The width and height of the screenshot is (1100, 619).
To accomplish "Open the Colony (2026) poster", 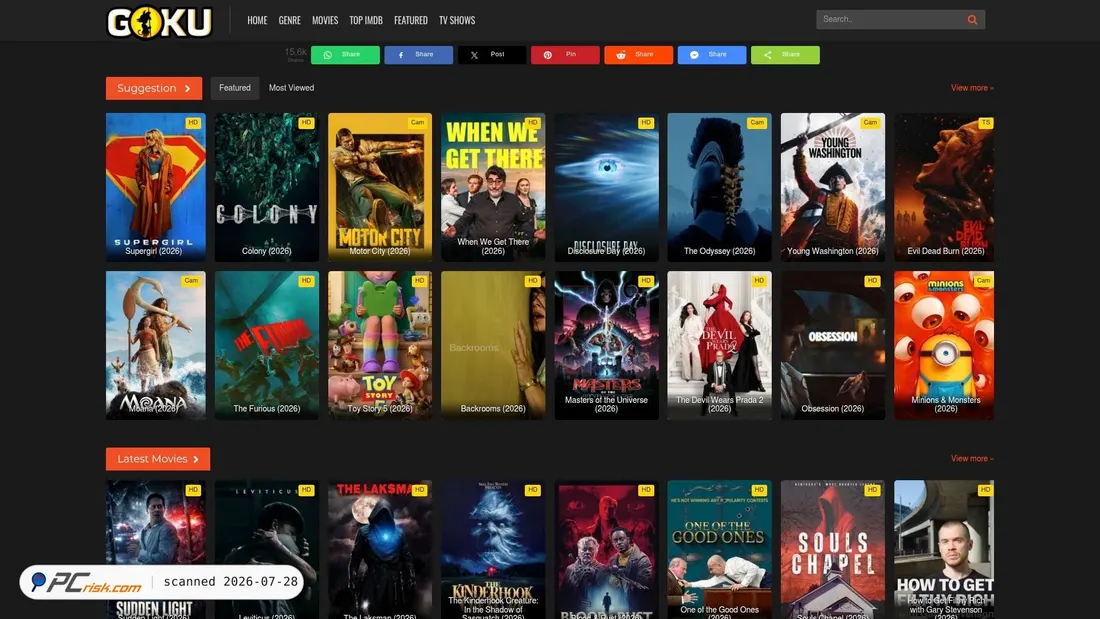I will (x=267, y=187).
